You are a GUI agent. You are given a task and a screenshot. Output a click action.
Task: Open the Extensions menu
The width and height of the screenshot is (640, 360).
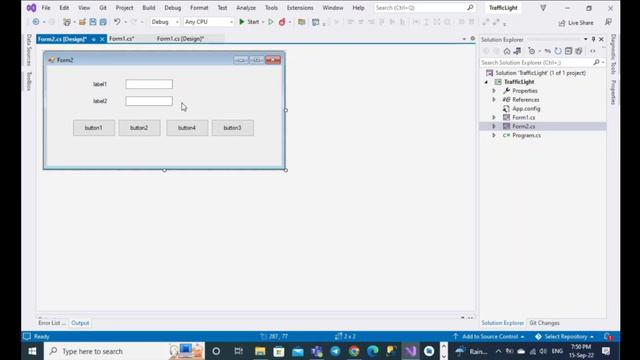[300, 8]
